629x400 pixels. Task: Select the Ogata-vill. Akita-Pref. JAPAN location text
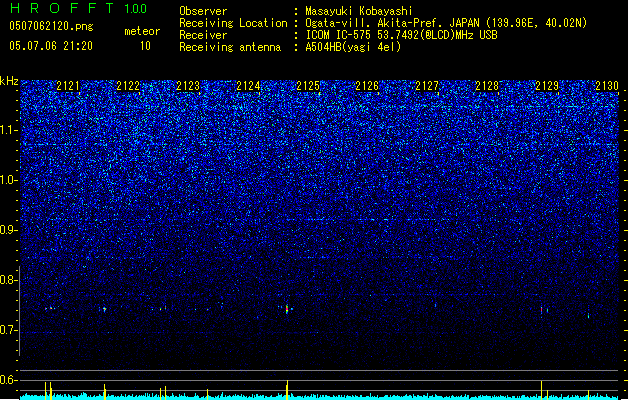coord(446,23)
